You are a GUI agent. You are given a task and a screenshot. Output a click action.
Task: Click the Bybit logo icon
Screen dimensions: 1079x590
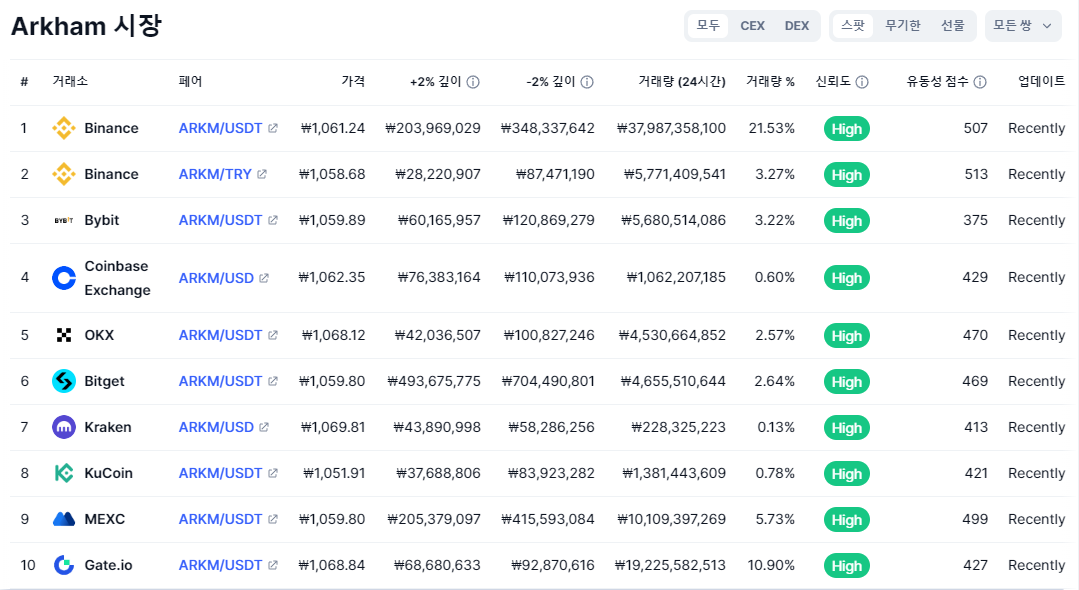pyautogui.click(x=64, y=220)
